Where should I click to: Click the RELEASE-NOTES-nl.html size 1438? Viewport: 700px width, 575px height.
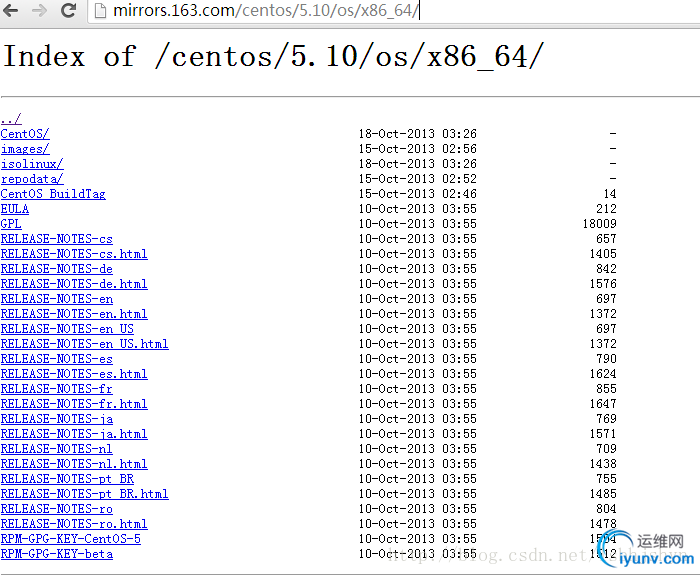[603, 464]
